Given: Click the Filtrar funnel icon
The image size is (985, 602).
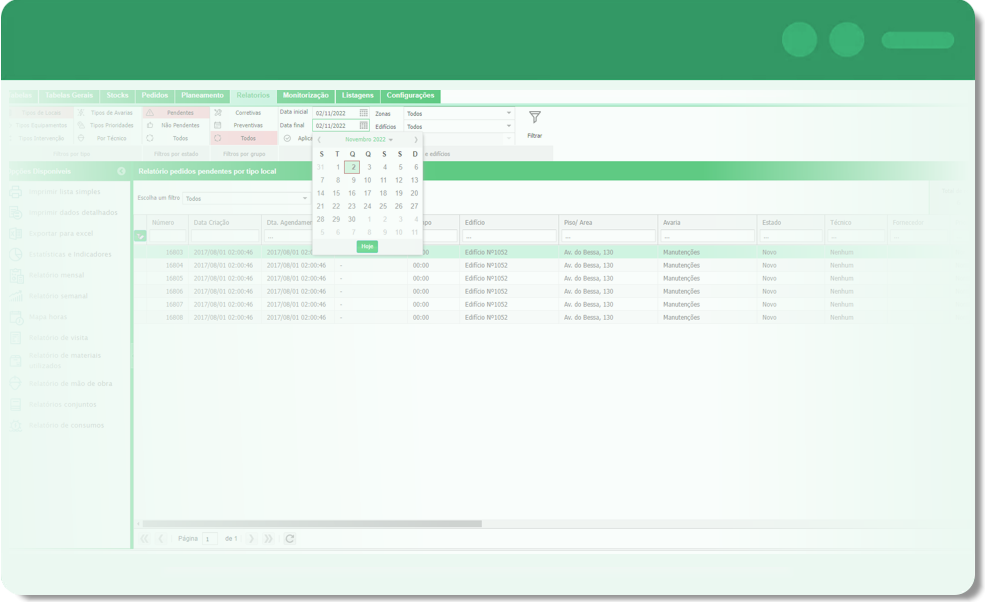Looking at the screenshot, I should pyautogui.click(x=534, y=118).
